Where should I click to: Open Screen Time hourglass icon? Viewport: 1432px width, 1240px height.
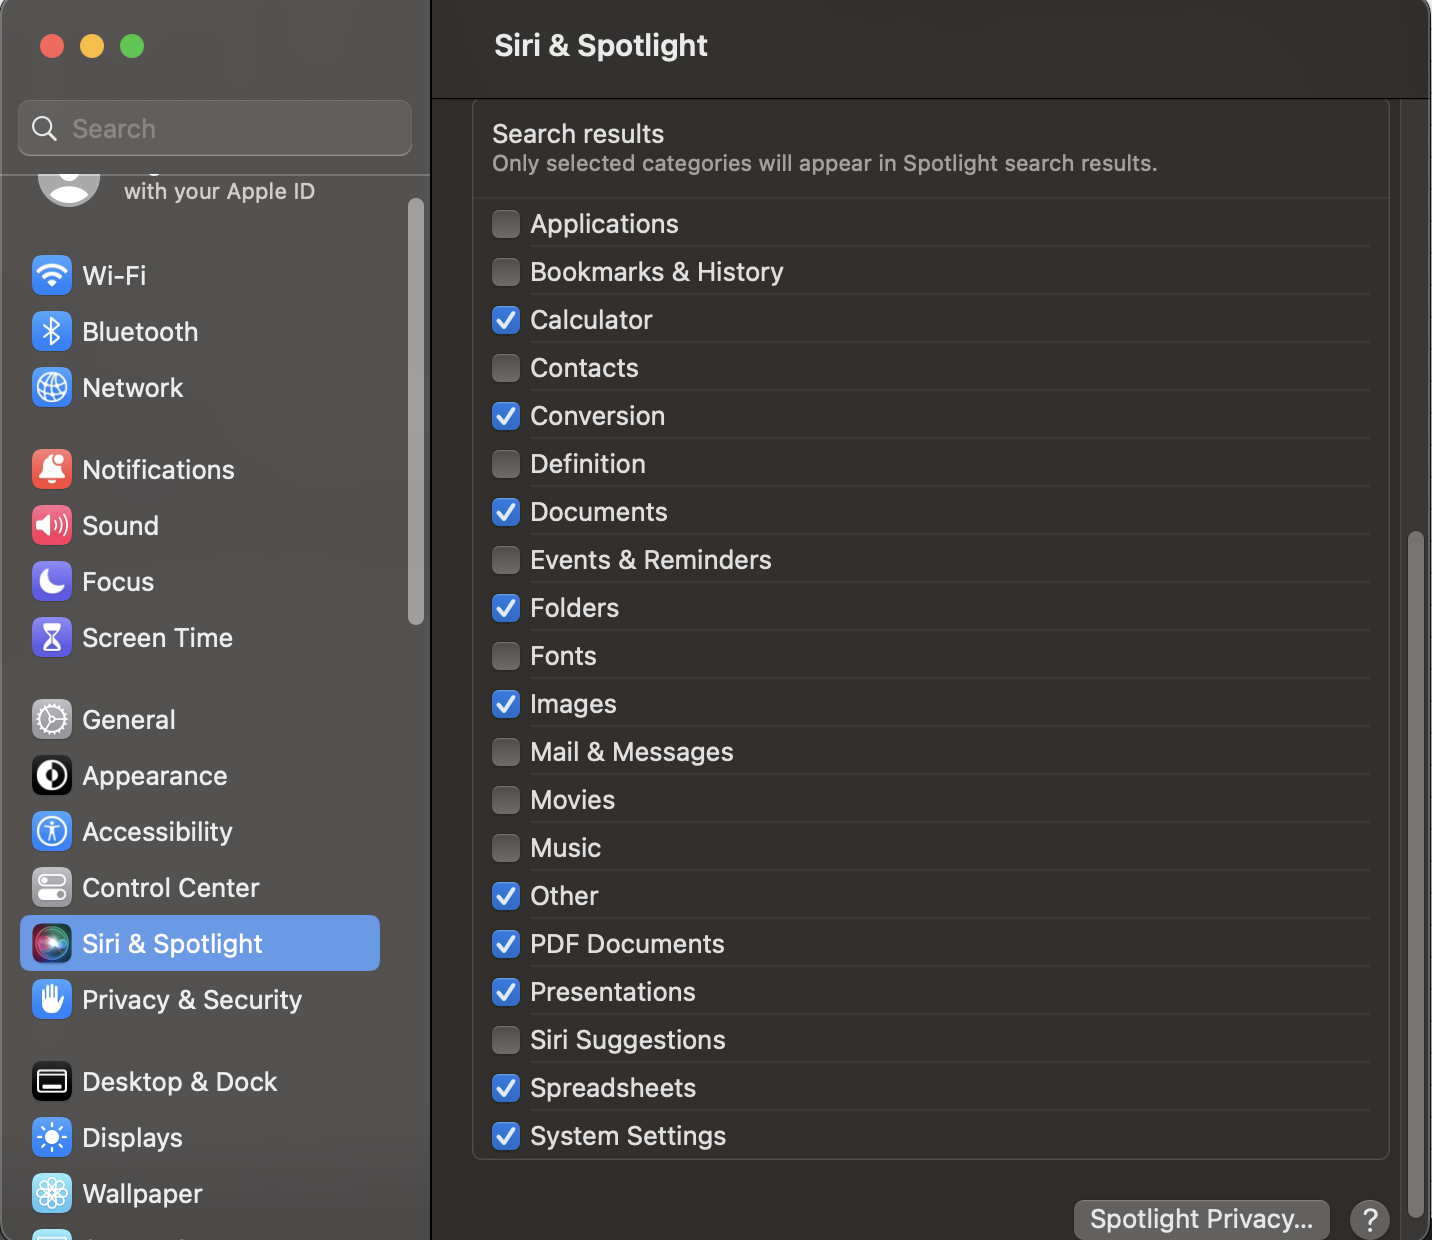point(52,637)
